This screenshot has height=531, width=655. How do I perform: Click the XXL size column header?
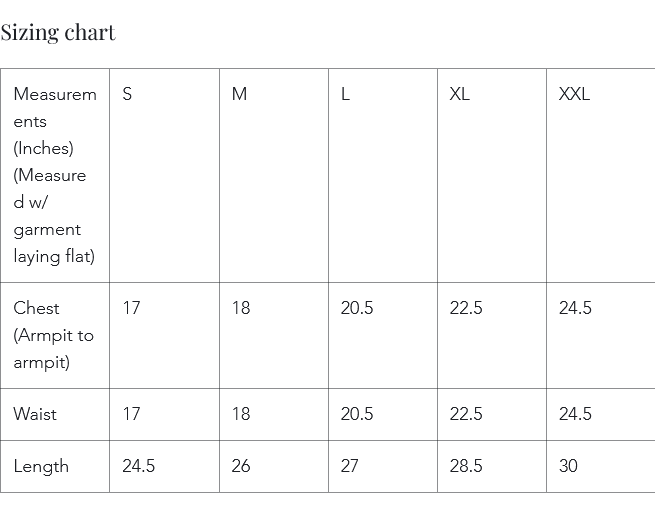[x=574, y=94]
